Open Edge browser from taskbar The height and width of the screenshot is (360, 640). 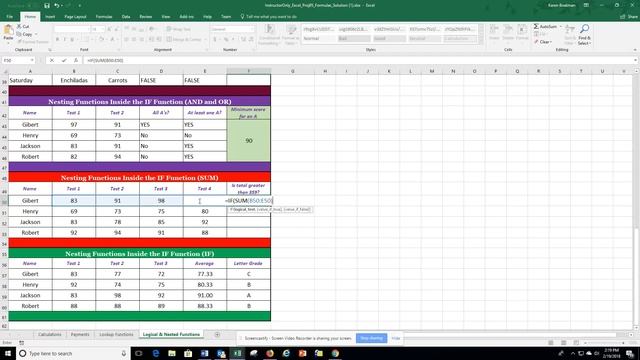click(156, 353)
